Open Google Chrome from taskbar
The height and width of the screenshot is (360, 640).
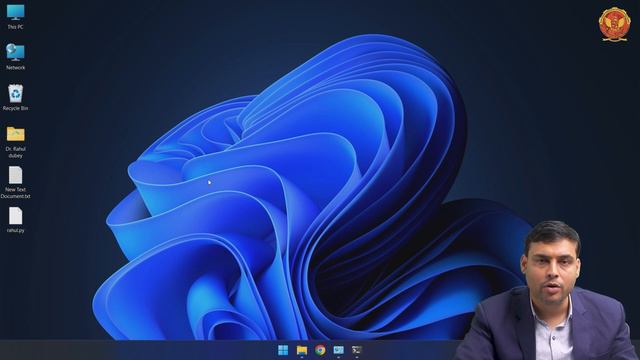coord(320,350)
